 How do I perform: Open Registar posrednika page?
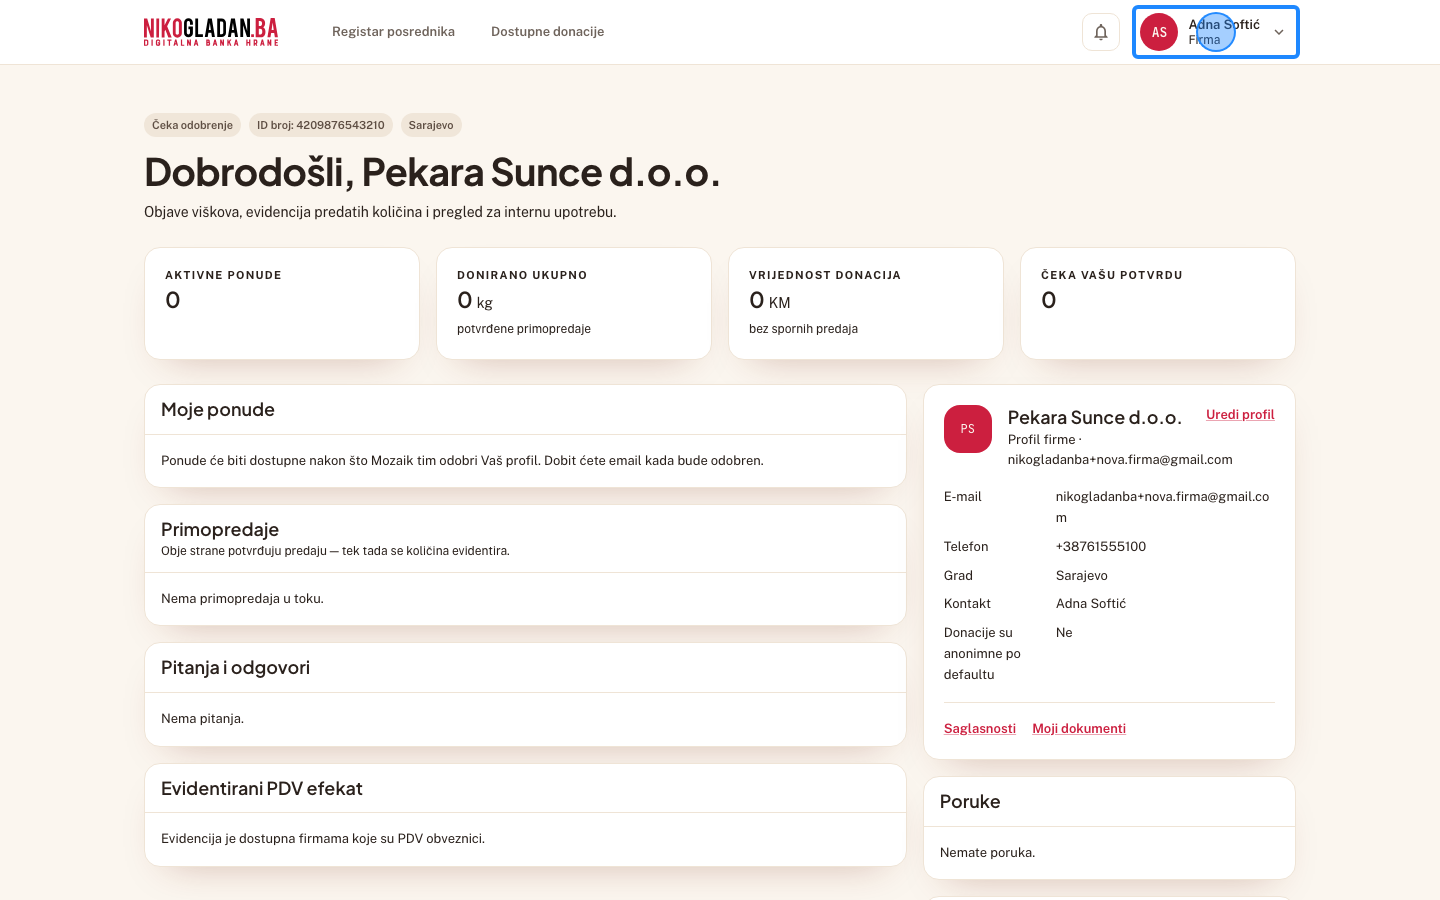[x=393, y=32]
